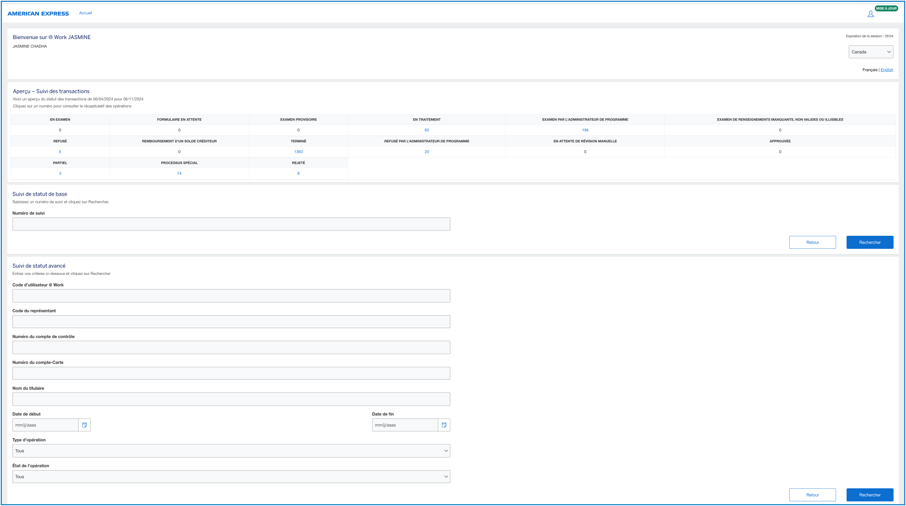Image resolution: width=906 pixels, height=506 pixels.
Task: Click Retour in basic status tracking
Action: coord(812,242)
